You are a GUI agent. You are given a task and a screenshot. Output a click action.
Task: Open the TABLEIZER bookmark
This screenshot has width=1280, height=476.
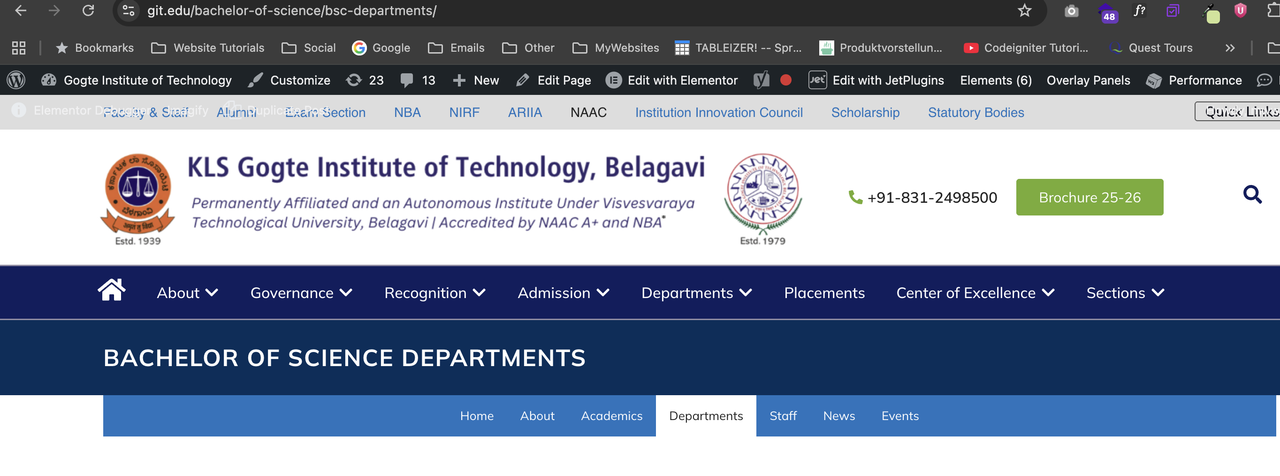tap(739, 47)
